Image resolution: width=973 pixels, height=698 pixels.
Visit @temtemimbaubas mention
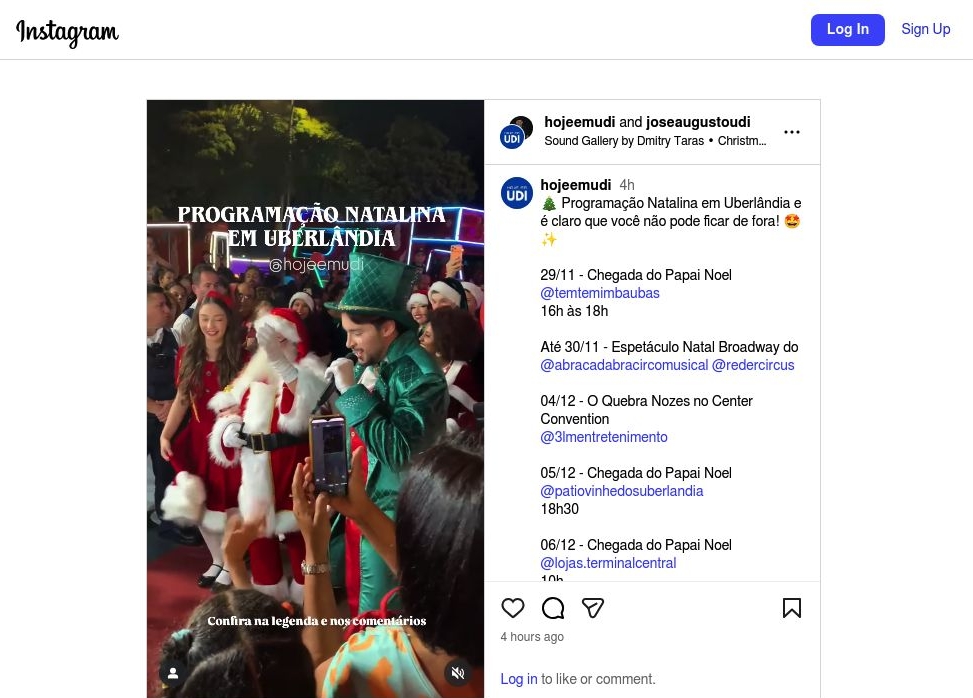tap(600, 293)
